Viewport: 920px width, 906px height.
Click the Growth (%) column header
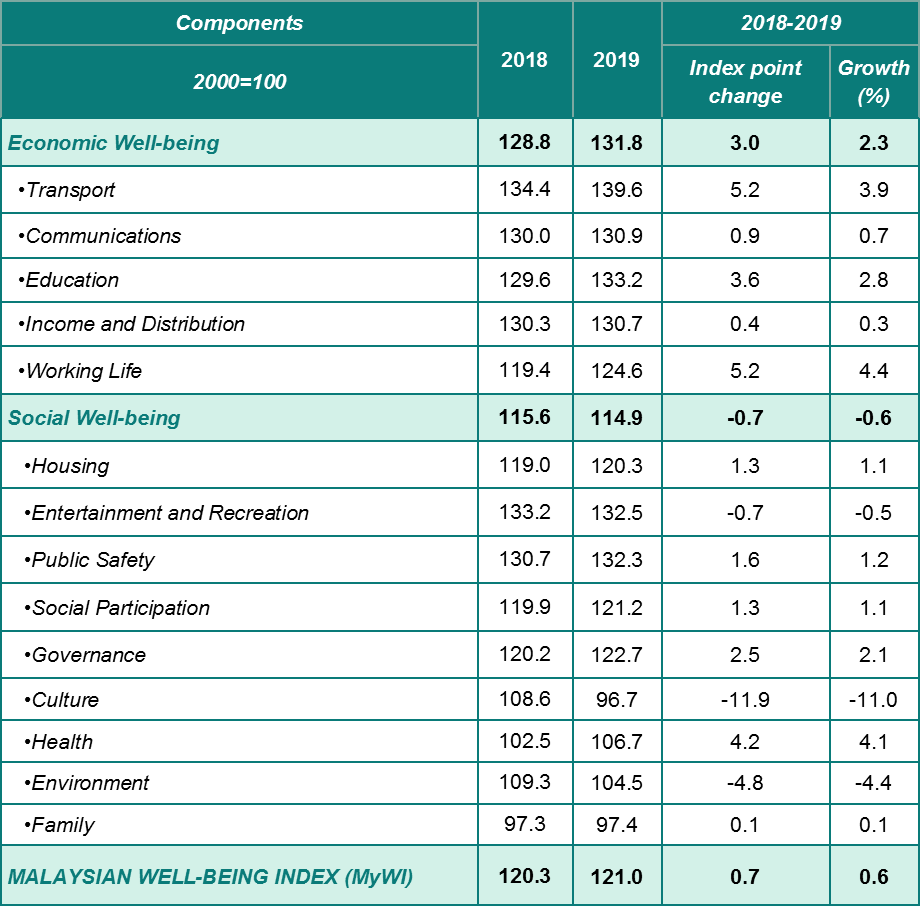point(873,82)
